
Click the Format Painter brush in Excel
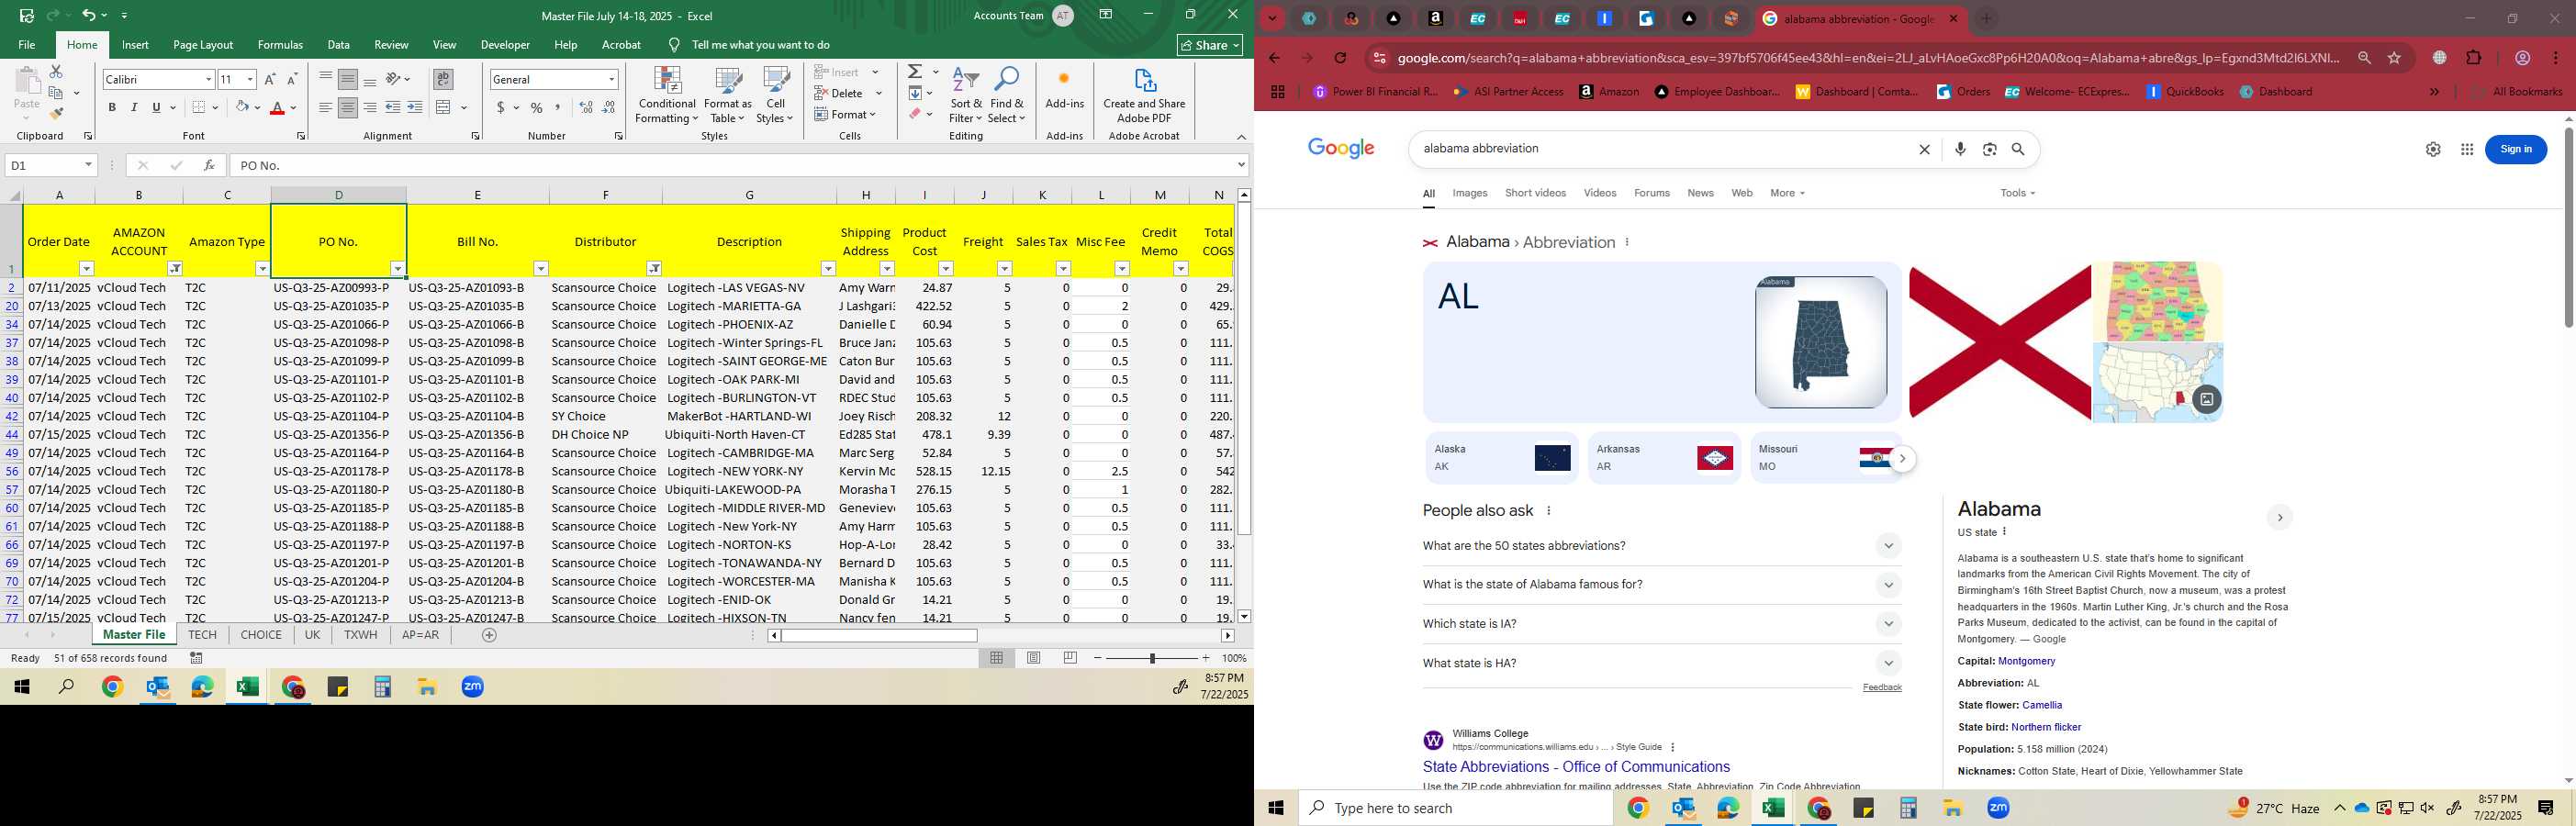pyautogui.click(x=56, y=113)
